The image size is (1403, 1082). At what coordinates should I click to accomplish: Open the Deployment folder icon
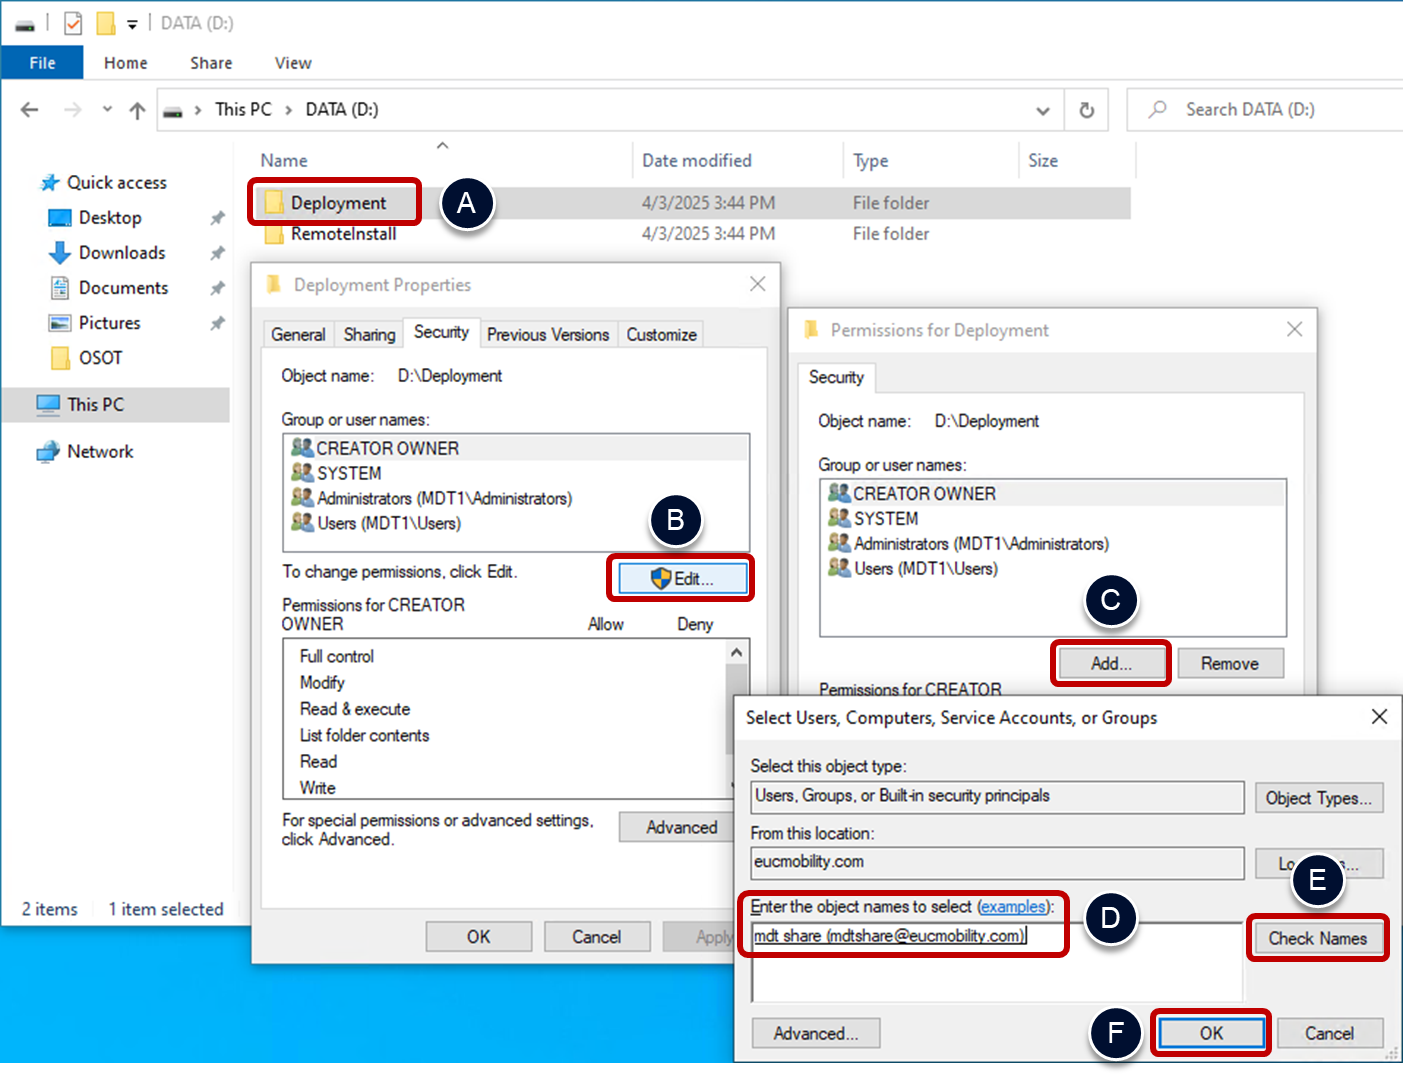coord(273,203)
